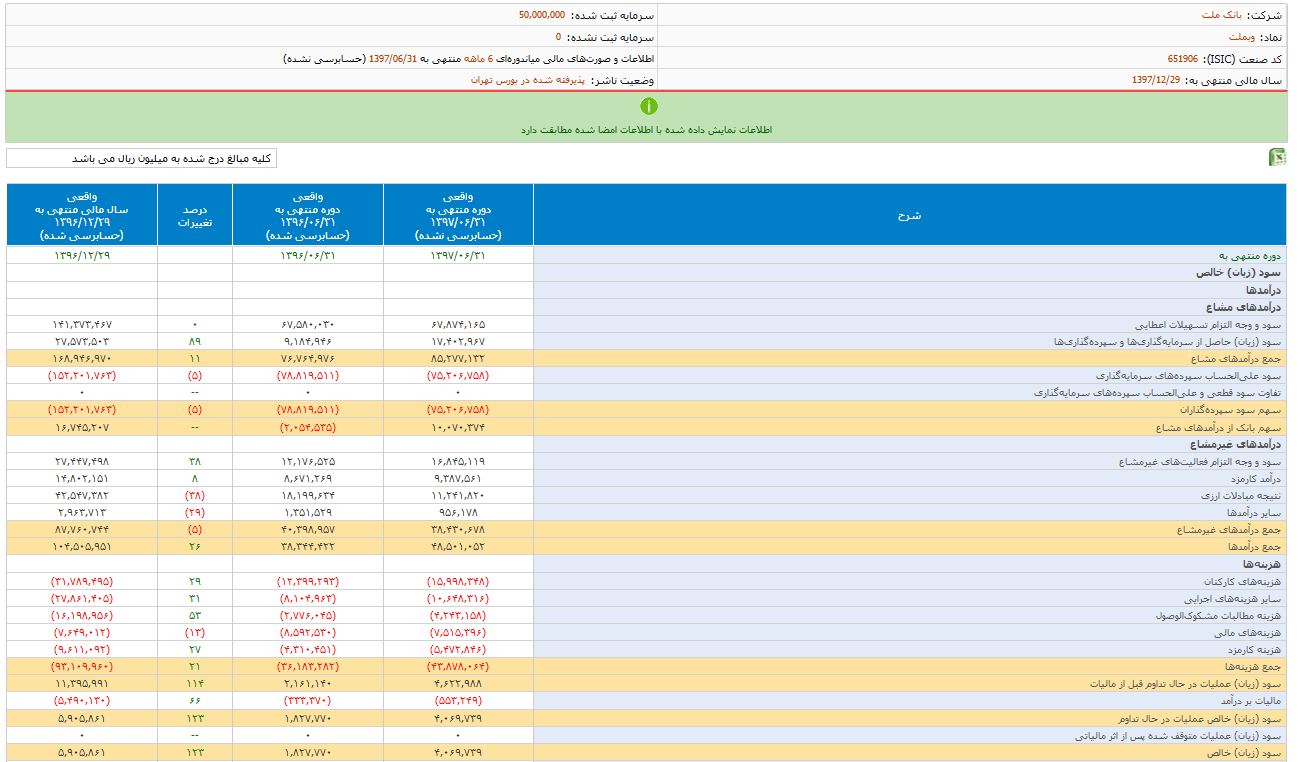Click the section heading هزینه‌ها
1305x762 pixels.
click(1262, 564)
